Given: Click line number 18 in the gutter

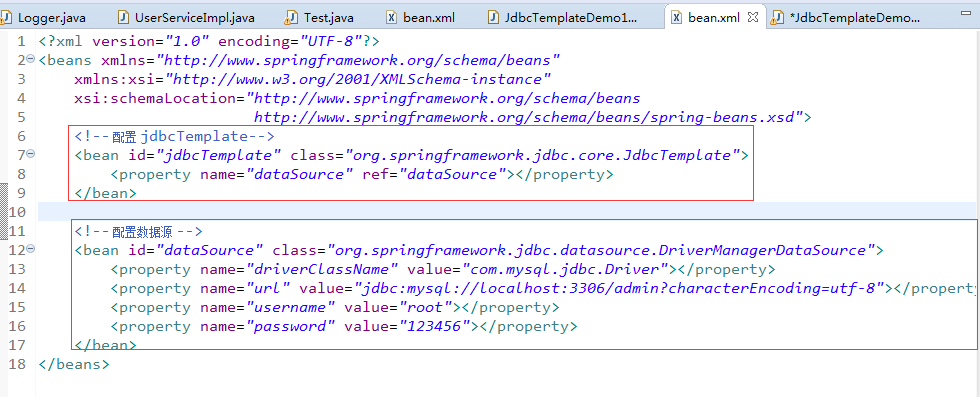Looking at the screenshot, I should point(18,364).
